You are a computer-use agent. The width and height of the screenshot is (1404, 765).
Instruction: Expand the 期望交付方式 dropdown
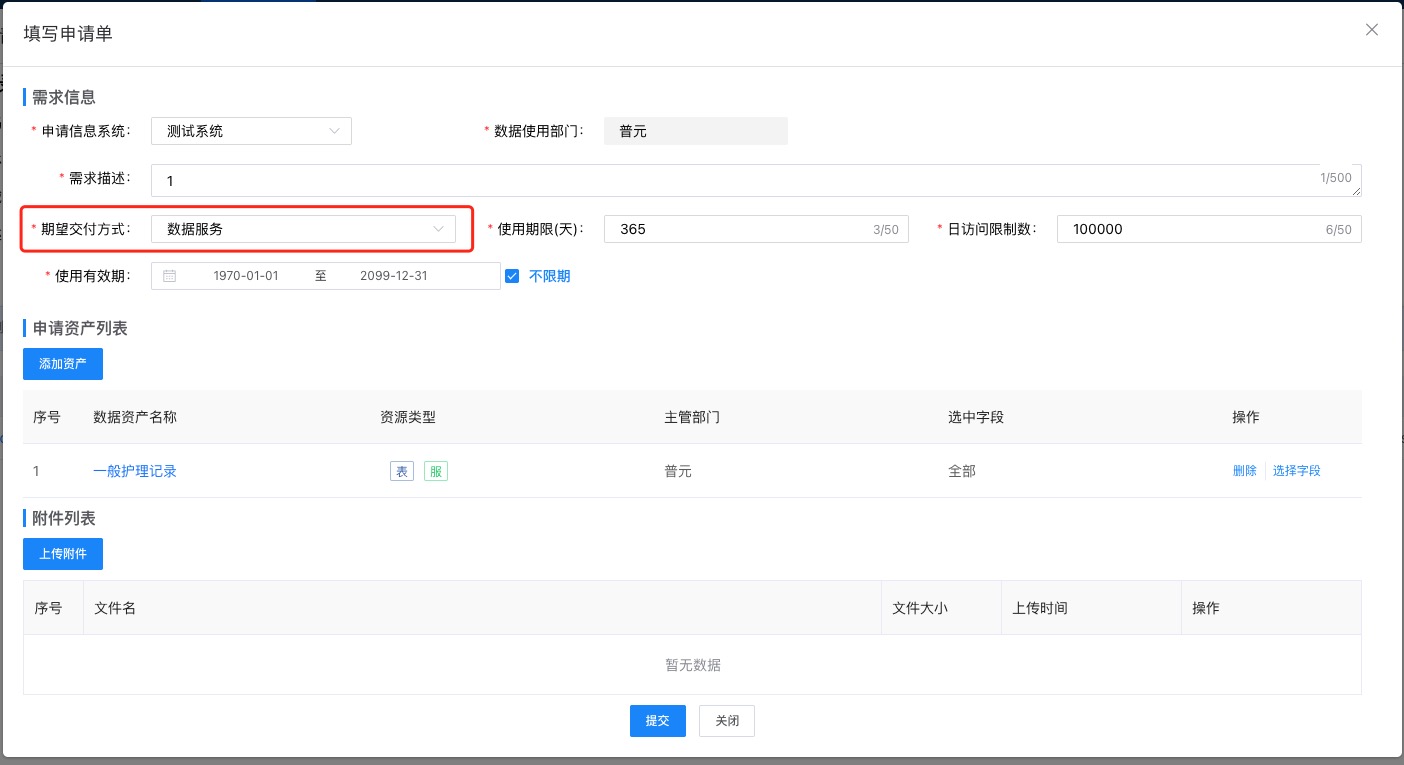pos(303,229)
